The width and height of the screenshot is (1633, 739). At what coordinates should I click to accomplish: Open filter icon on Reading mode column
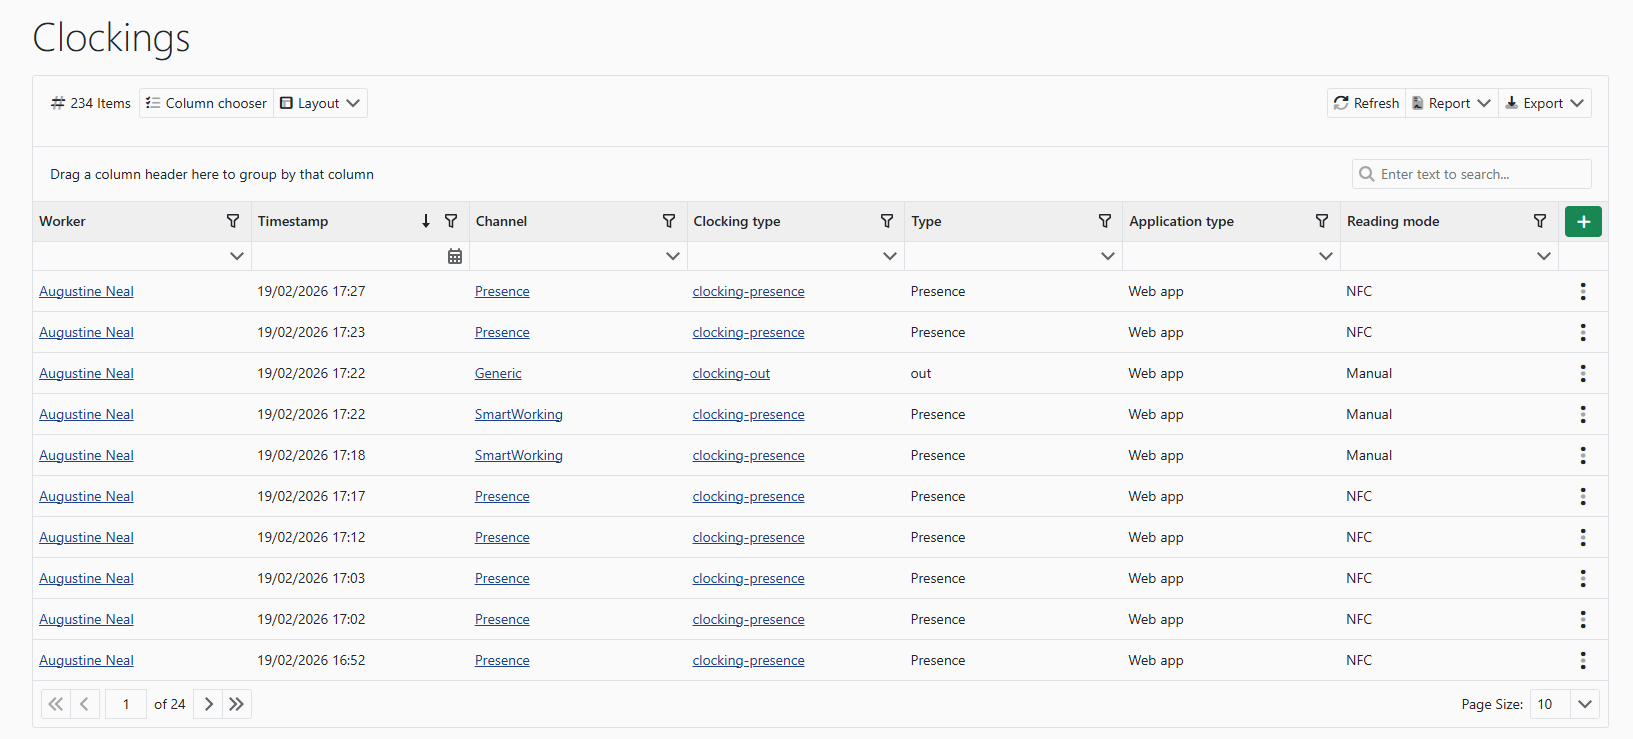[x=1540, y=221]
